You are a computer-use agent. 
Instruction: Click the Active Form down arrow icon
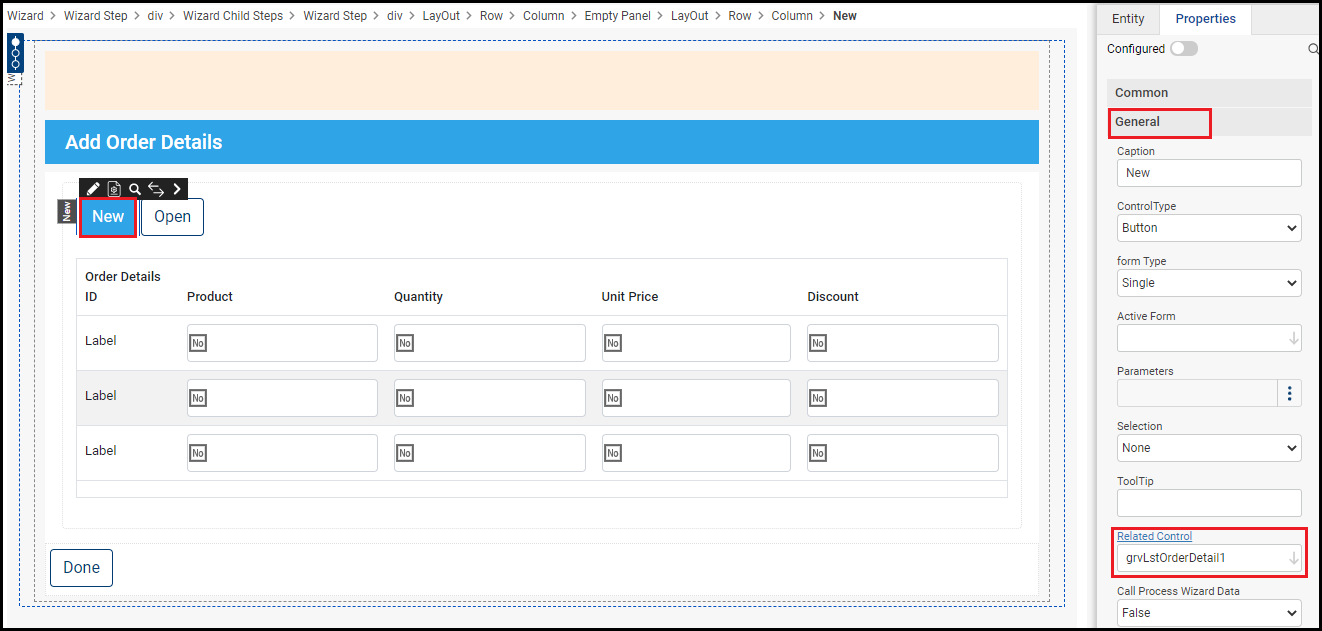click(x=1294, y=338)
